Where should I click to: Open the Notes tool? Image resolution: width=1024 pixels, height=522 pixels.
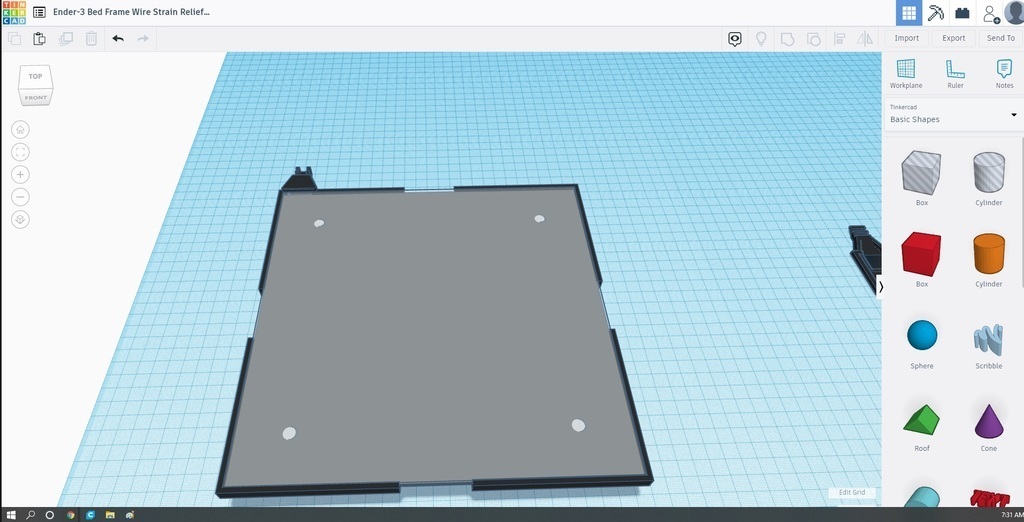click(1004, 74)
